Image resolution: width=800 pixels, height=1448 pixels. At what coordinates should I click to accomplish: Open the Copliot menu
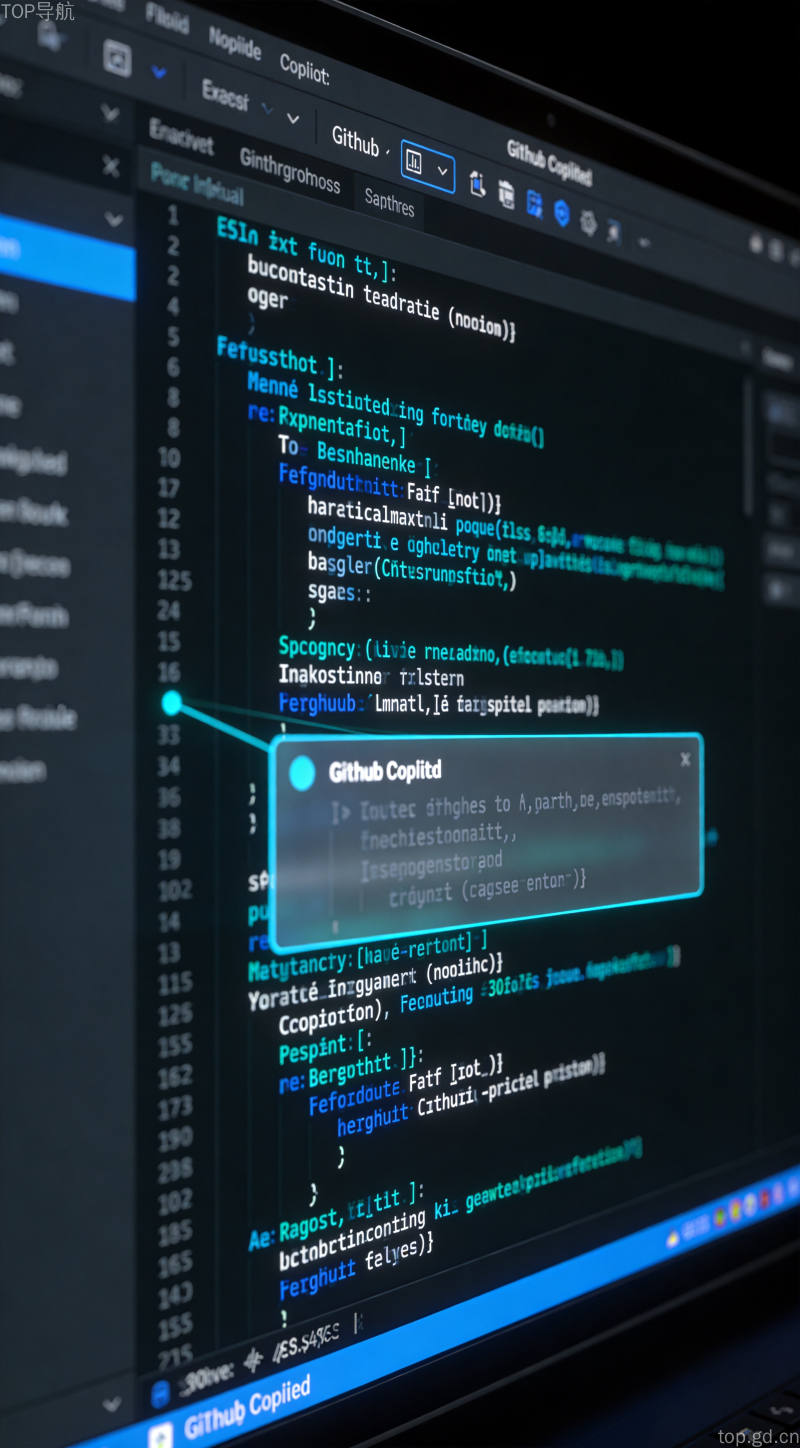304,67
